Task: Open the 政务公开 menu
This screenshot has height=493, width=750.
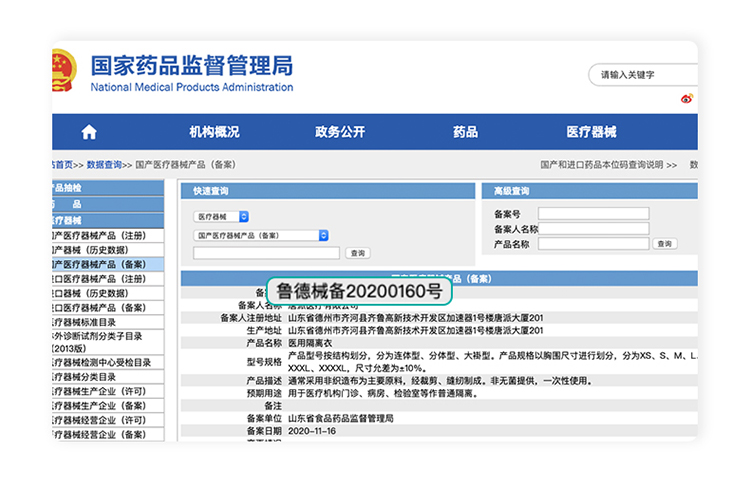Action: tap(340, 132)
